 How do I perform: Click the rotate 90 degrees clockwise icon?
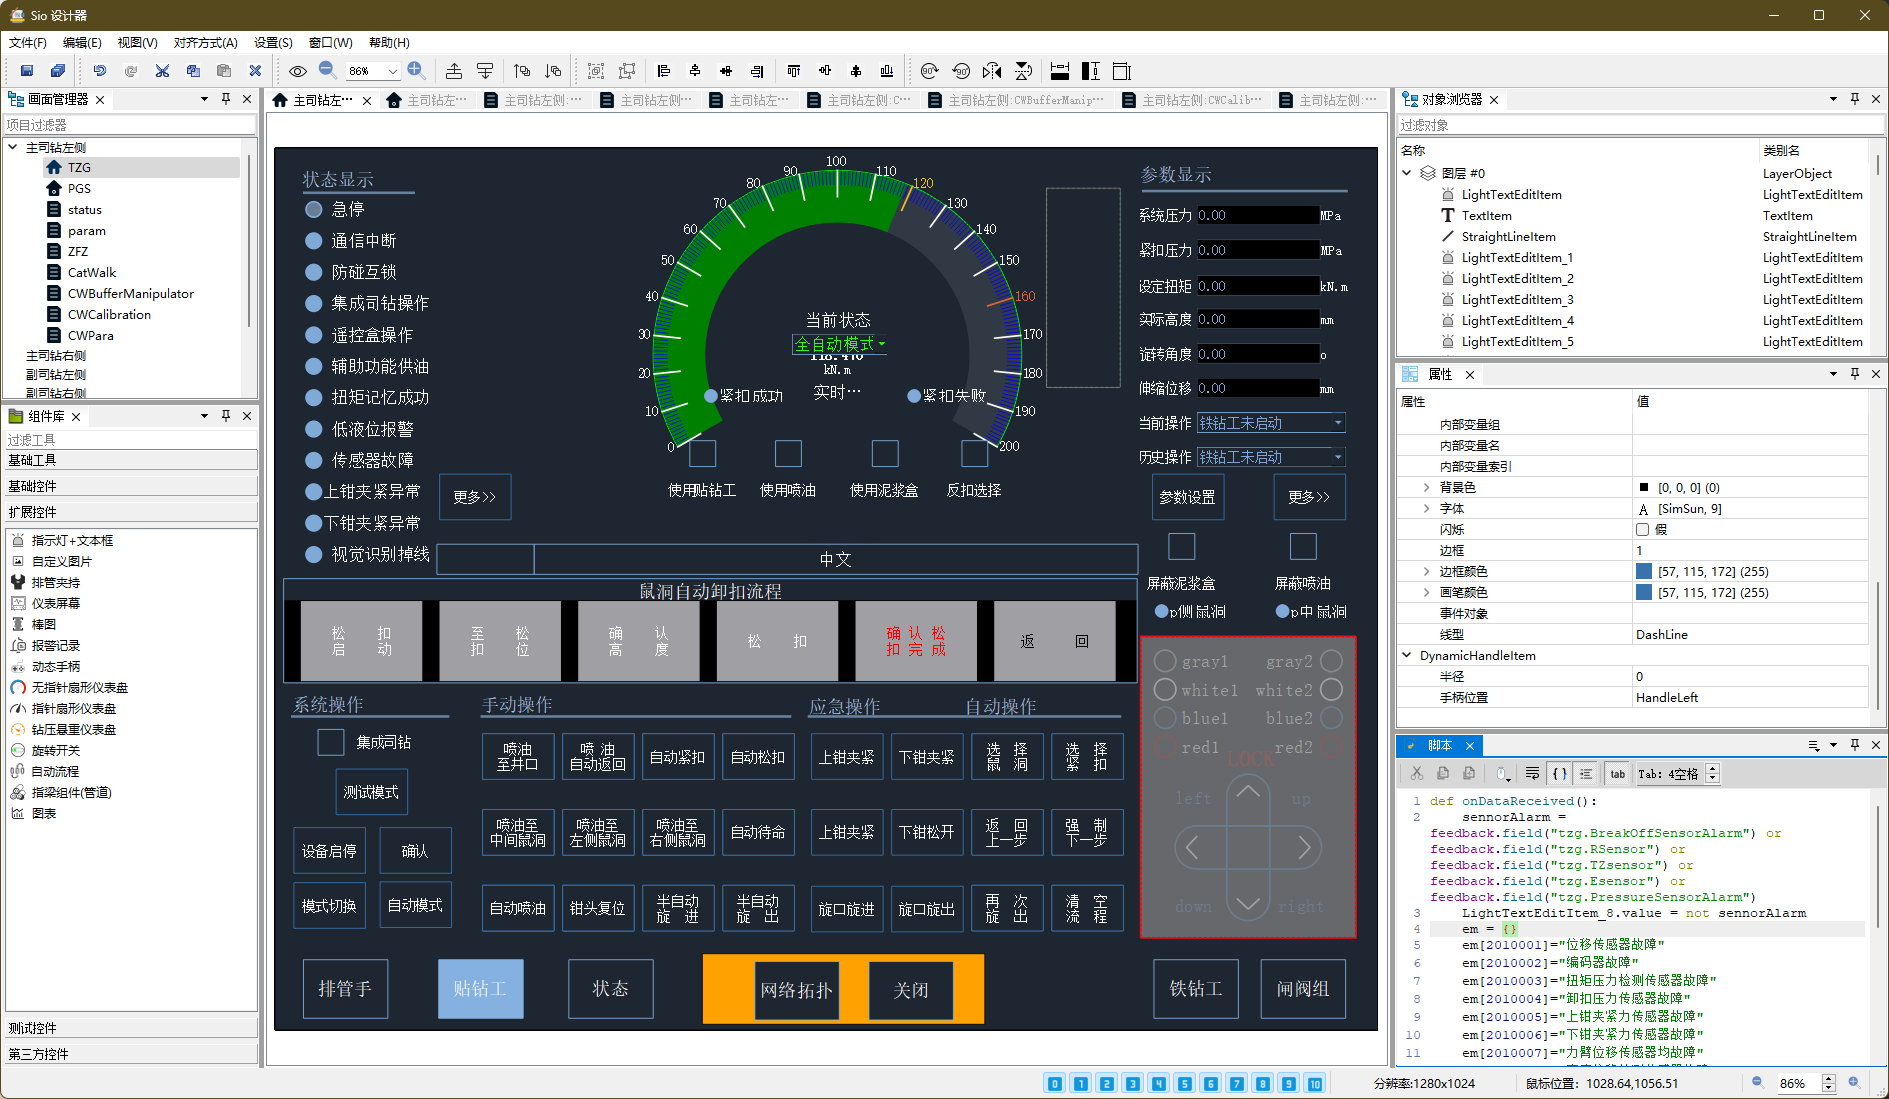(x=929, y=71)
